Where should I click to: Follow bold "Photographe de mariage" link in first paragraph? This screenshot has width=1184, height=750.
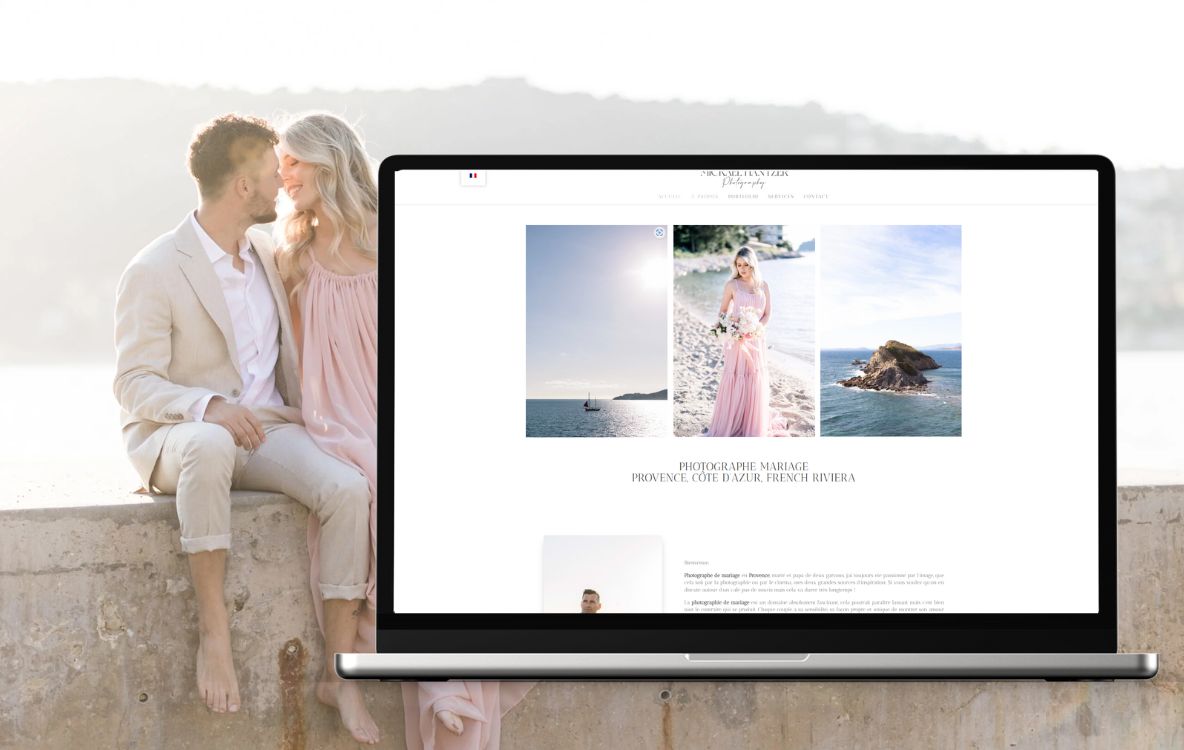coord(712,576)
